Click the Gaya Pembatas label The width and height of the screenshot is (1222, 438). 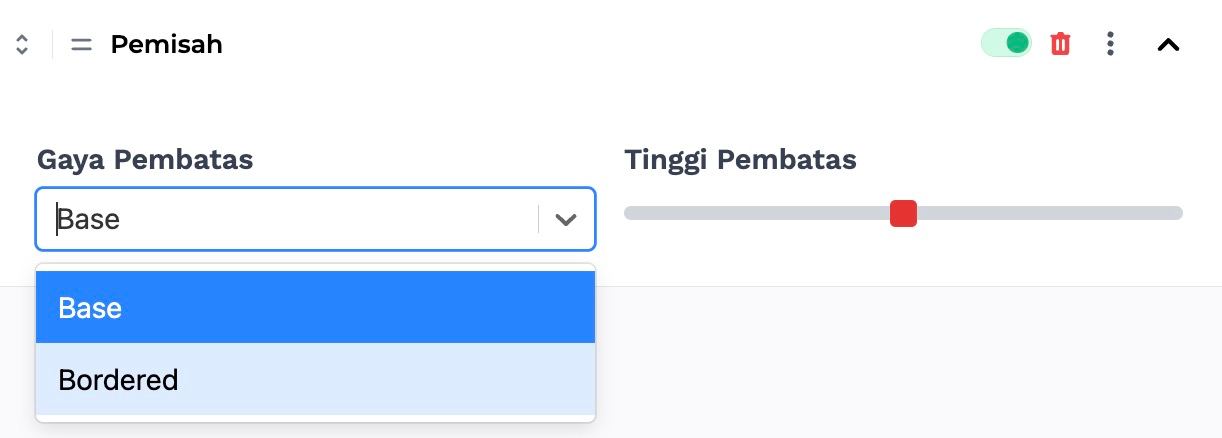(145, 159)
